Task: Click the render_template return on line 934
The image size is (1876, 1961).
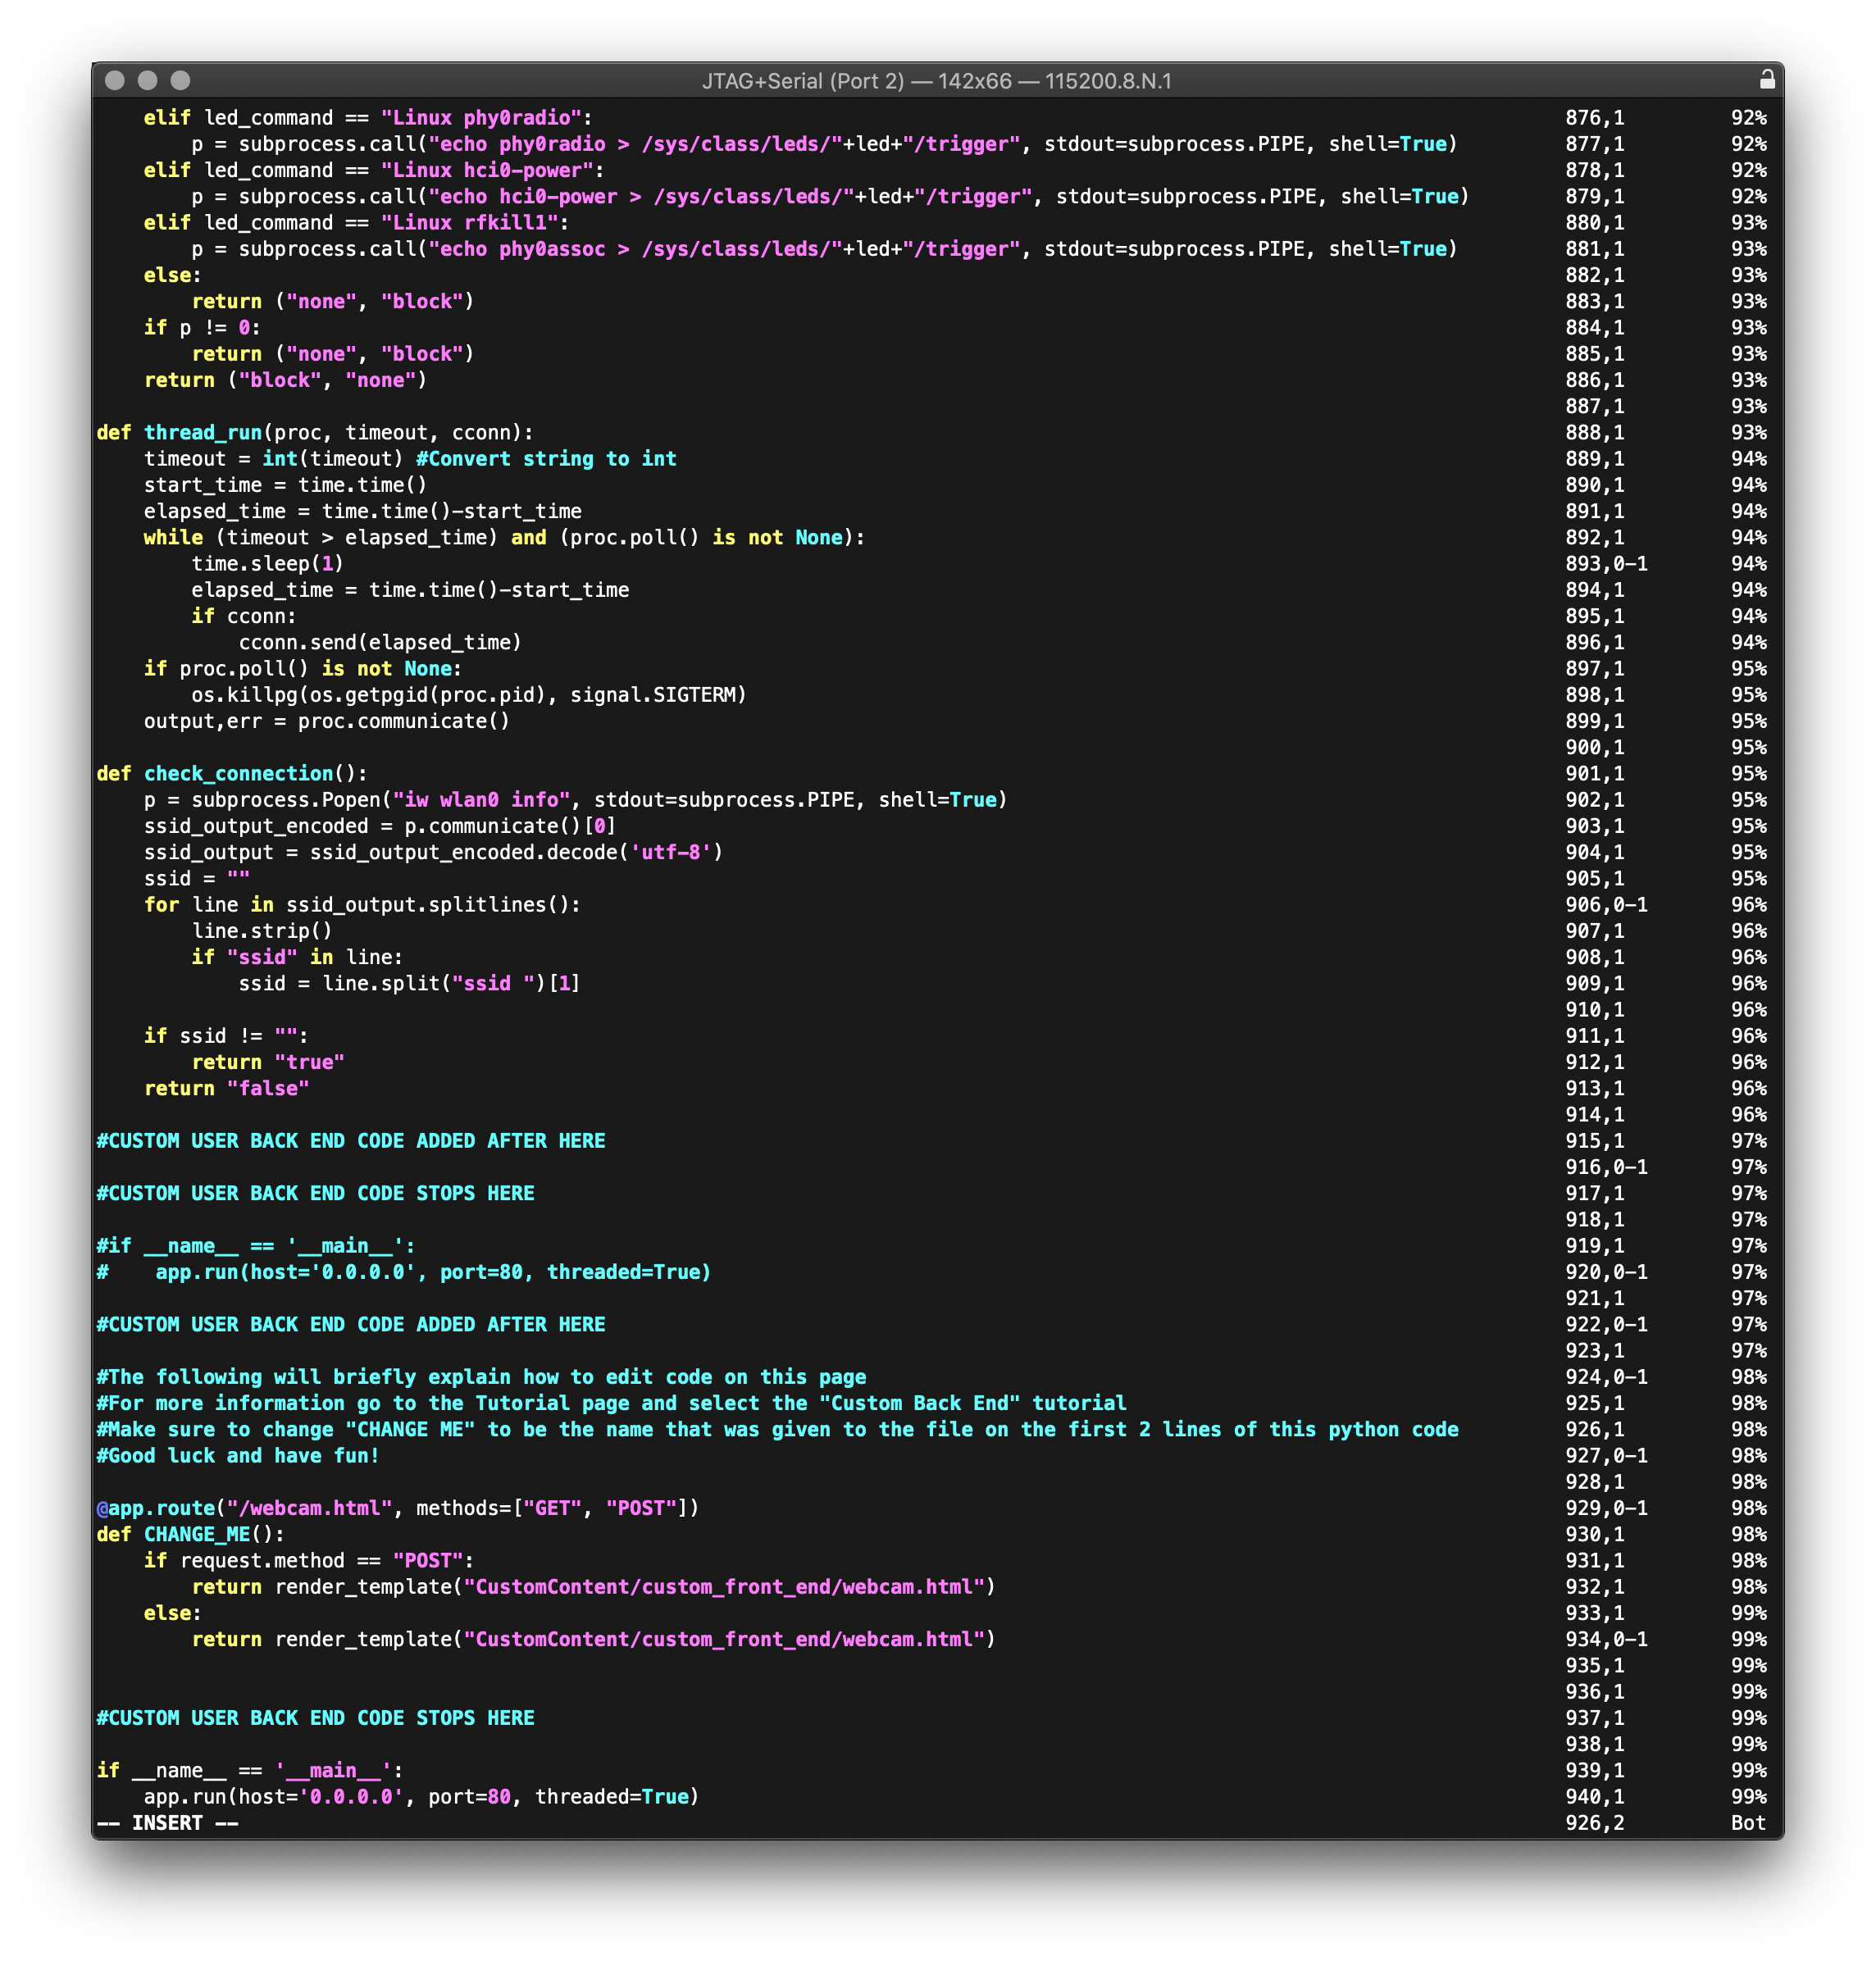Action: (593, 1640)
